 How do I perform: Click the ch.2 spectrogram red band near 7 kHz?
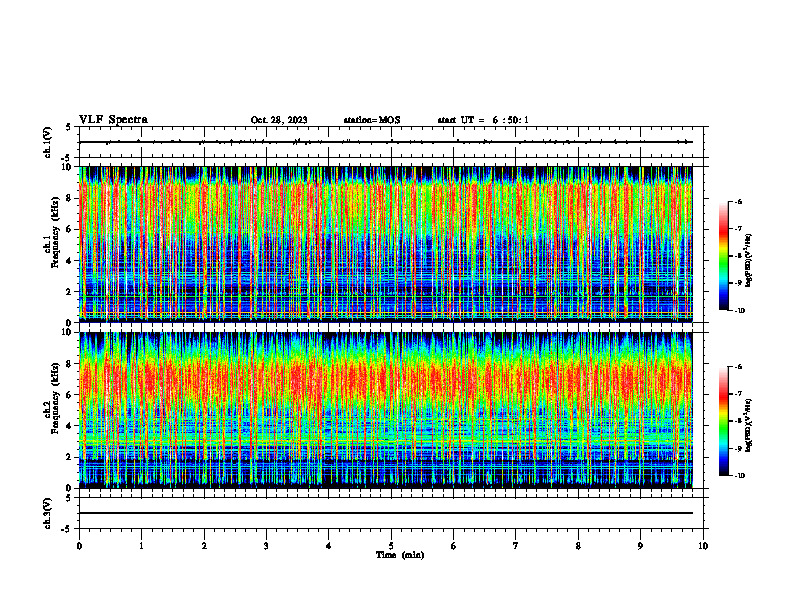click(386, 379)
